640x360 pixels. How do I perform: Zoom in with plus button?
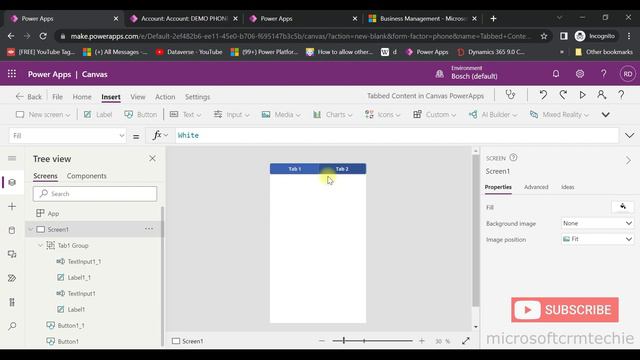tap(422, 341)
